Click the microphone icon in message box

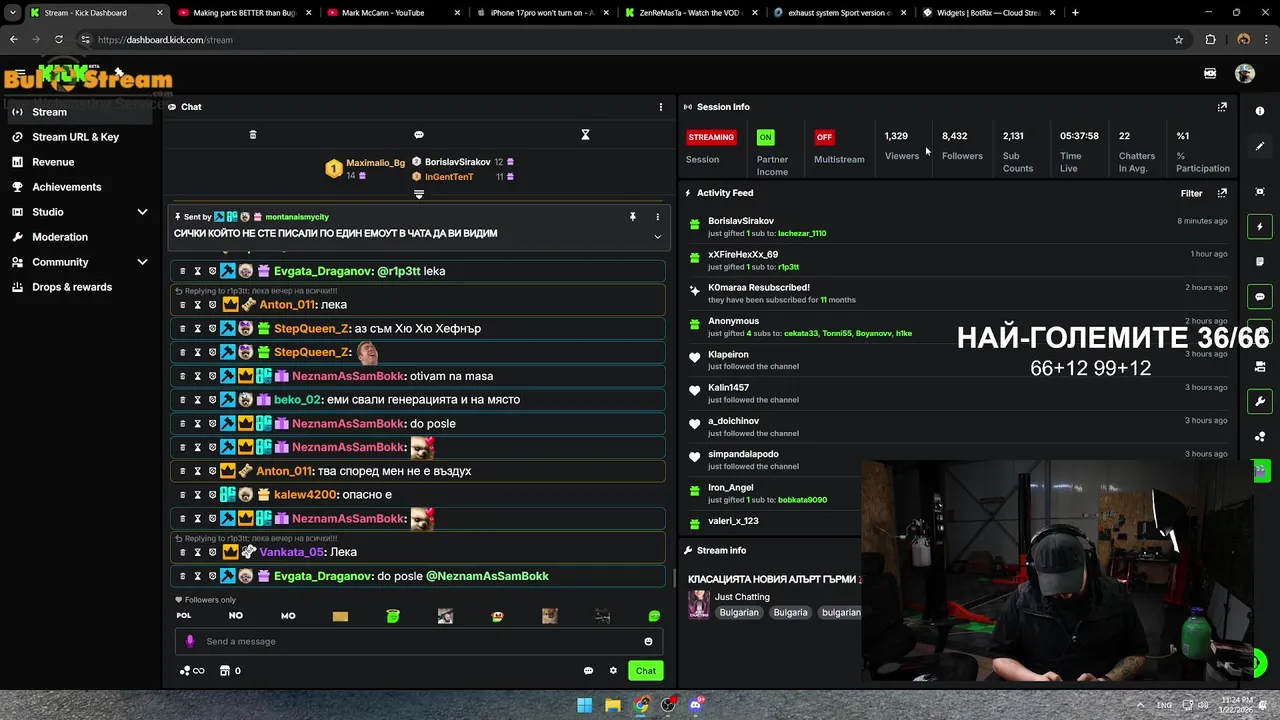[190, 642]
